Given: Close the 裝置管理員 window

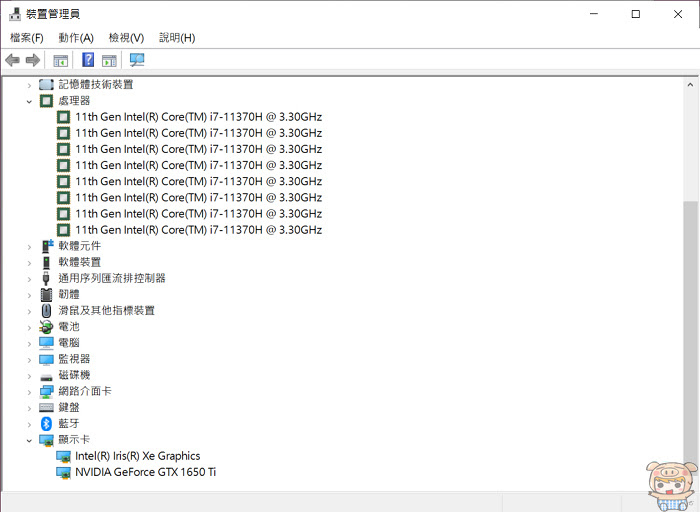Looking at the screenshot, I should click(678, 14).
